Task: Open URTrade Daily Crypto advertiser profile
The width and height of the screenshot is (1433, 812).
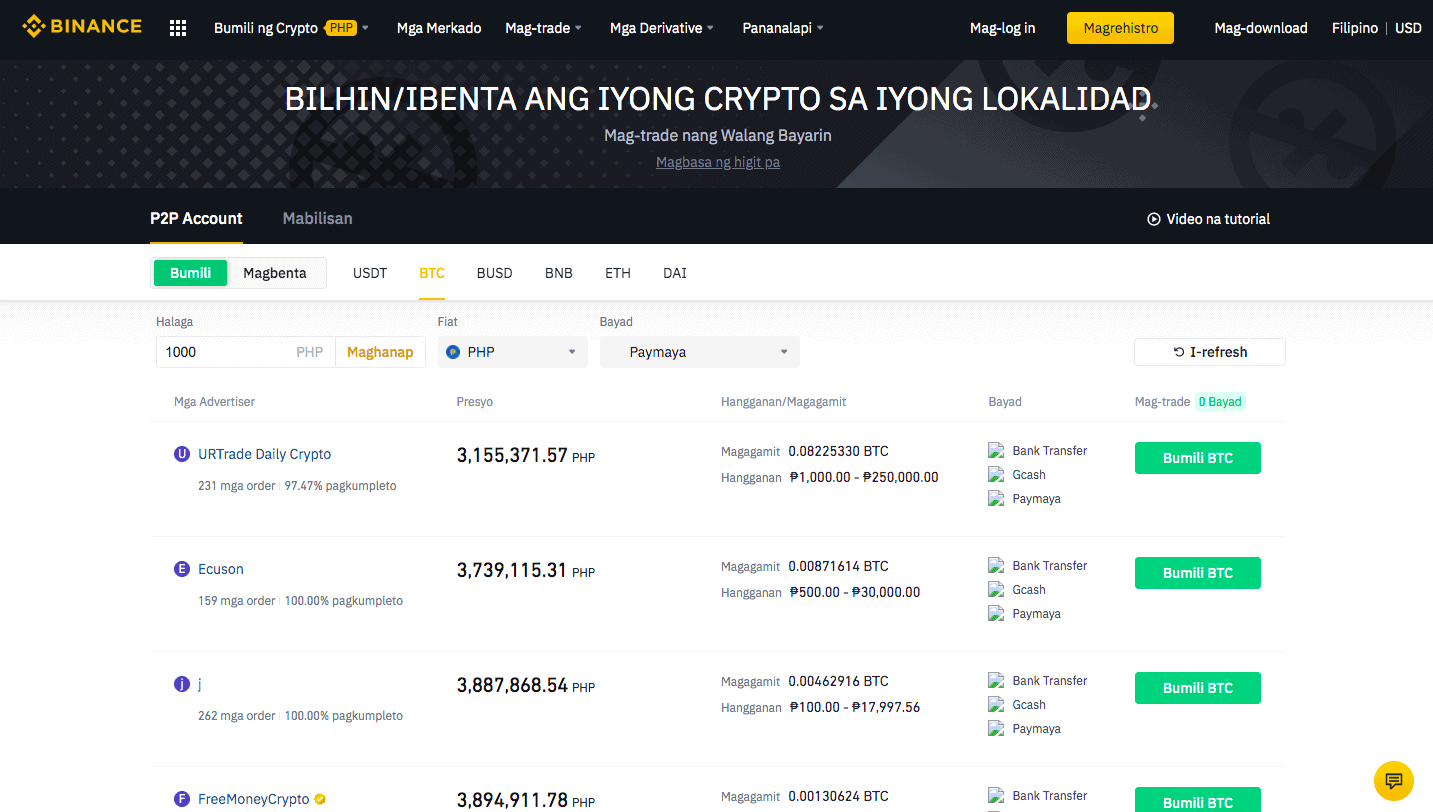Action: click(x=264, y=454)
